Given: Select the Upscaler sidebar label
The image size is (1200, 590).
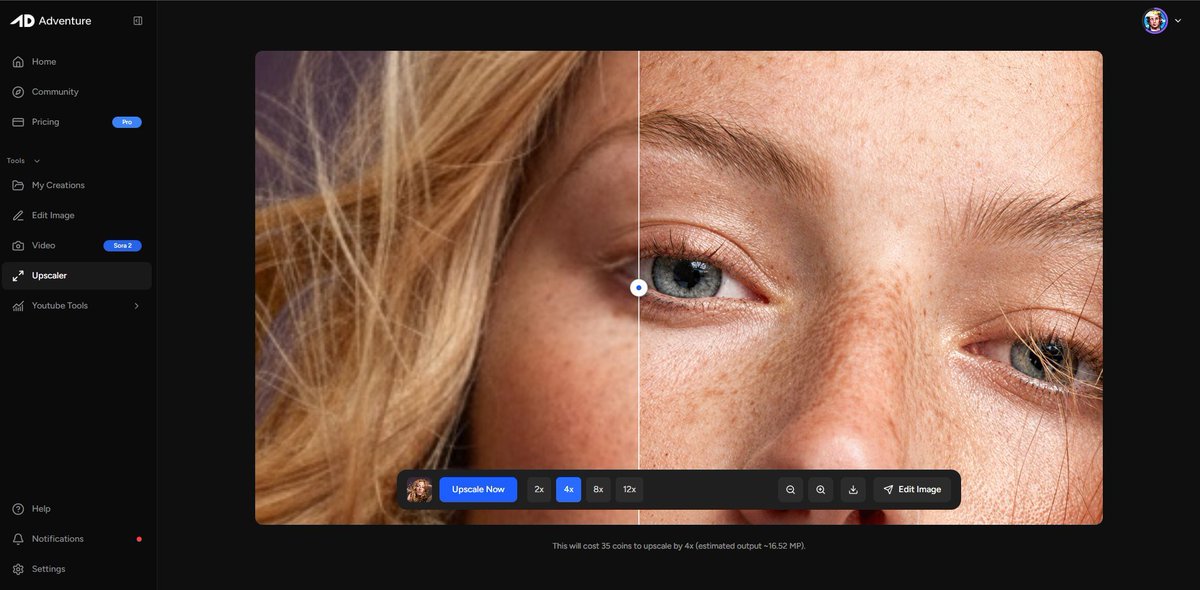Looking at the screenshot, I should coord(49,275).
